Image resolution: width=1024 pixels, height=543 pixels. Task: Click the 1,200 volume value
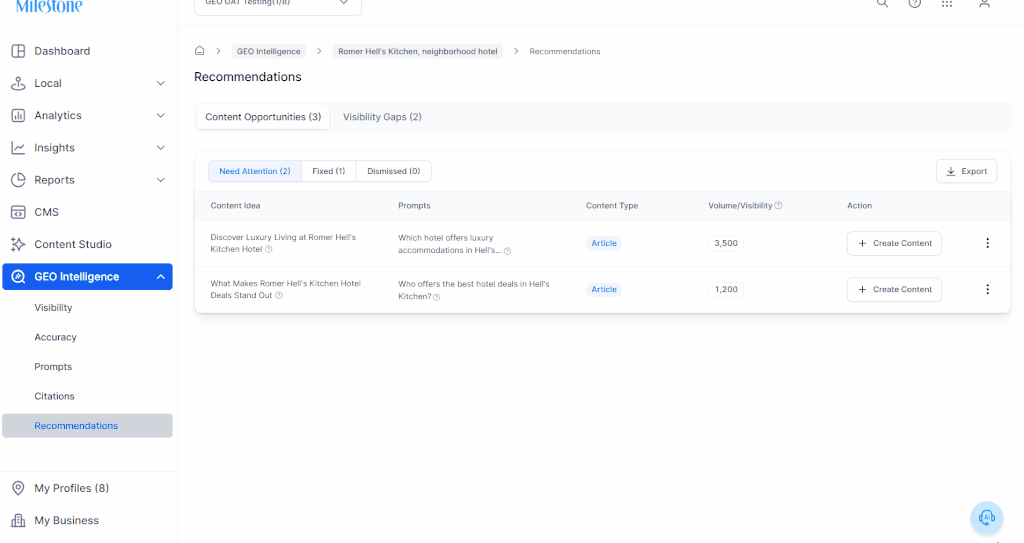point(726,289)
